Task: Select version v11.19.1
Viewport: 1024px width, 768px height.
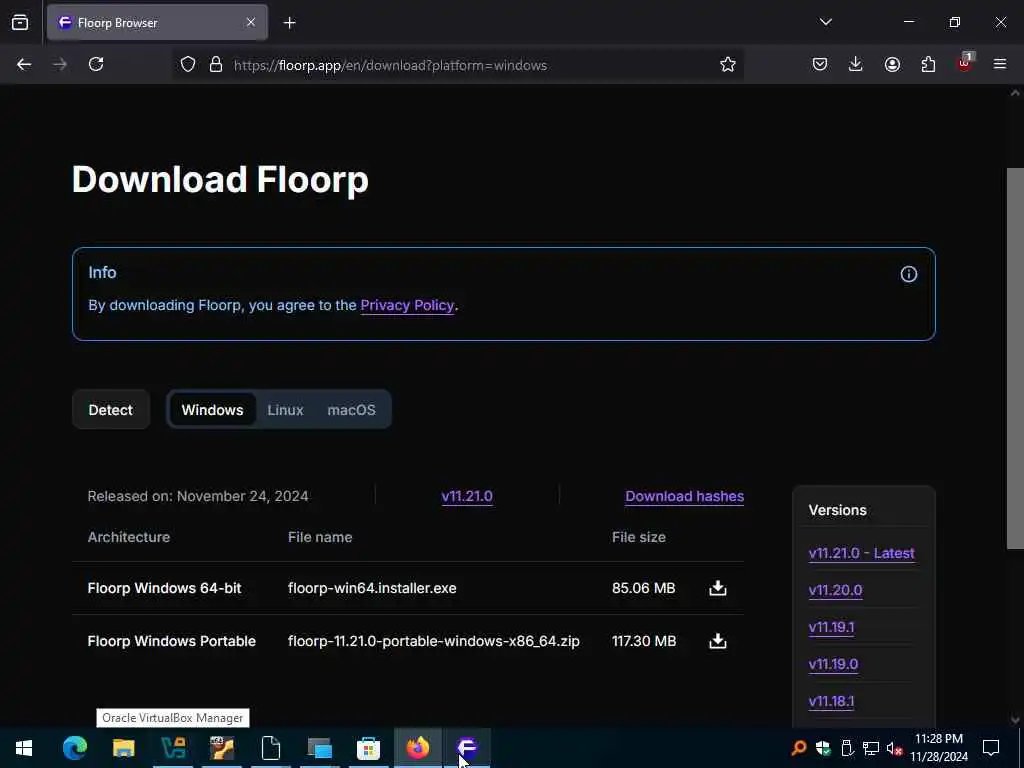Action: coord(831,628)
